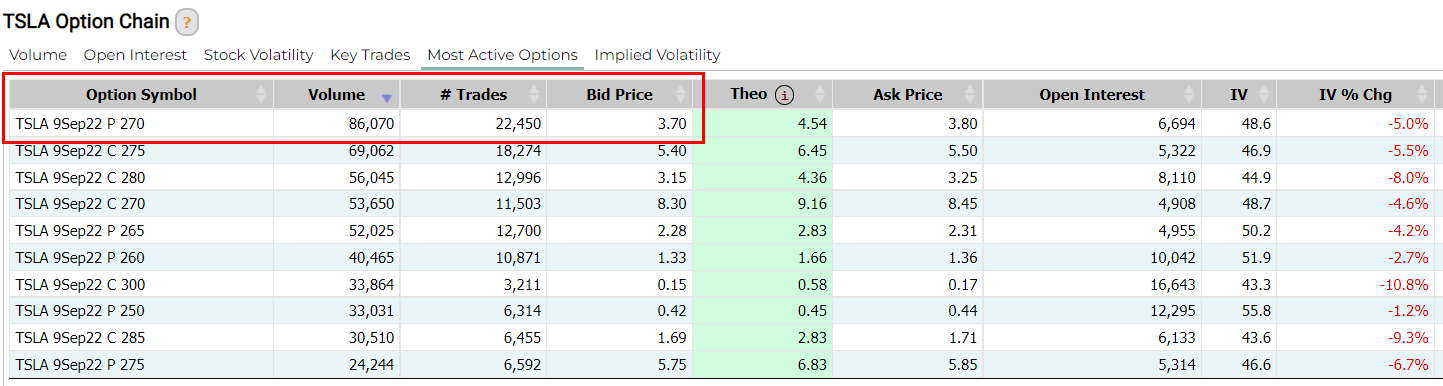This screenshot has height=386, width=1443.
Task: Click the Bid Price column sort arrows
Action: [x=681, y=95]
